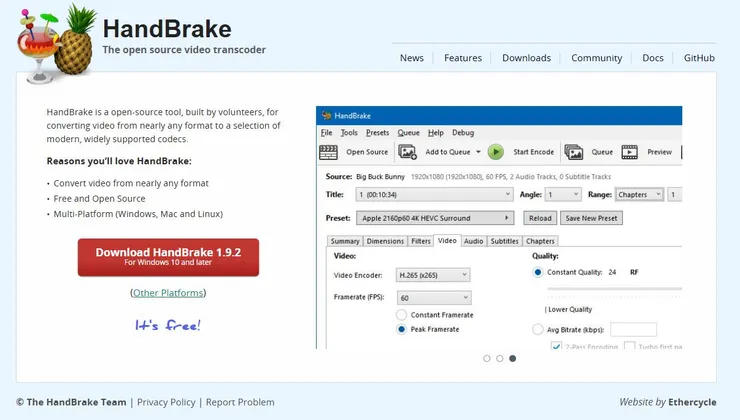Switch to the Filters tab
The image size is (740, 420).
coord(420,241)
